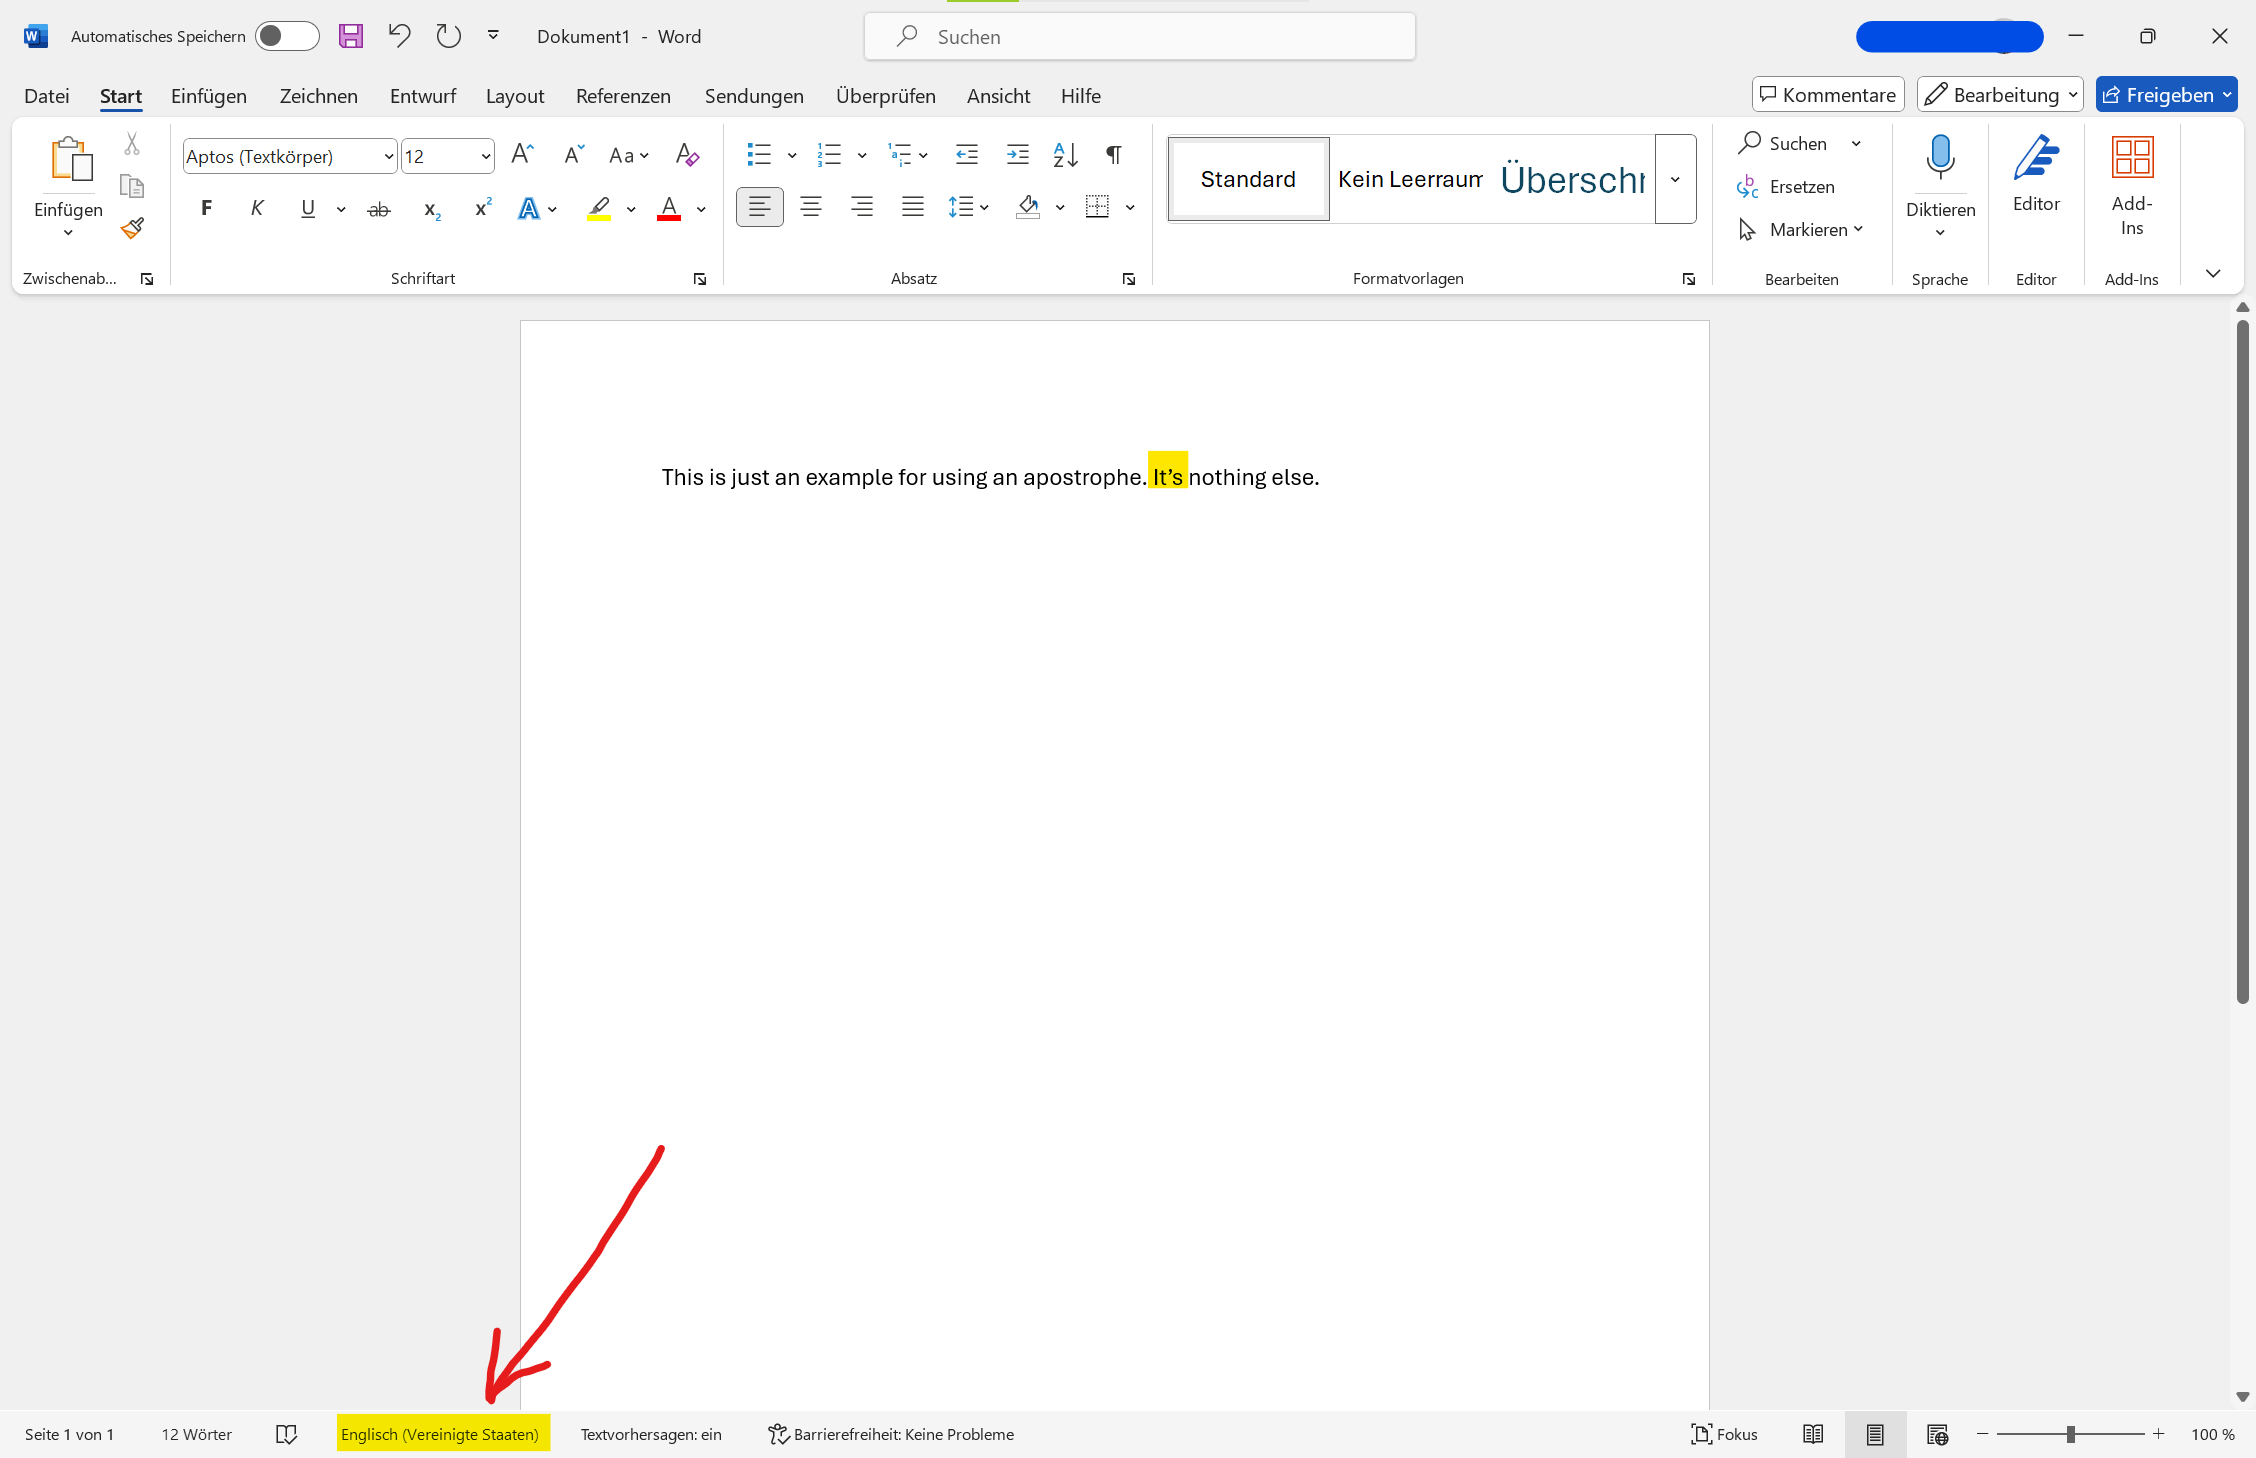Click the Format Painter brush icon
Viewport: 2256px width, 1458px height.
click(x=132, y=228)
